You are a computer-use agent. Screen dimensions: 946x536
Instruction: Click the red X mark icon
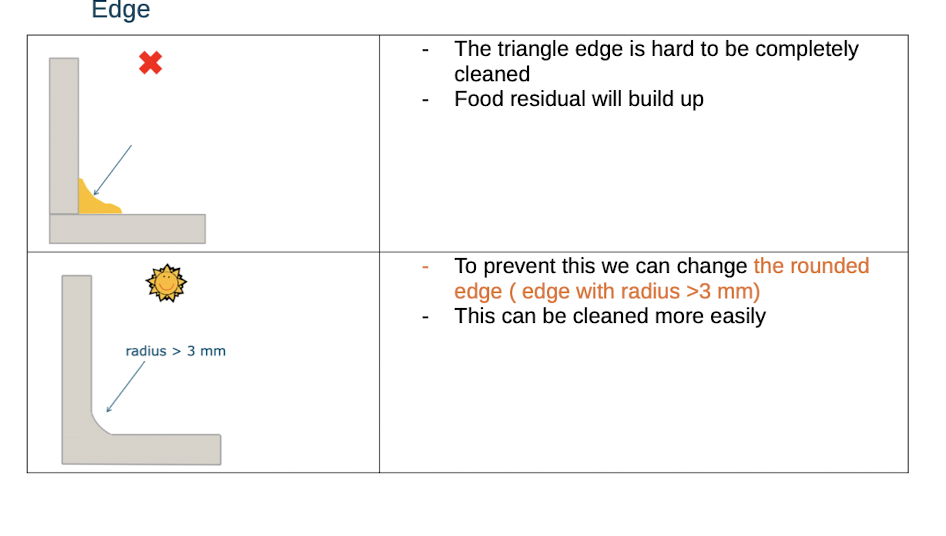tap(150, 63)
